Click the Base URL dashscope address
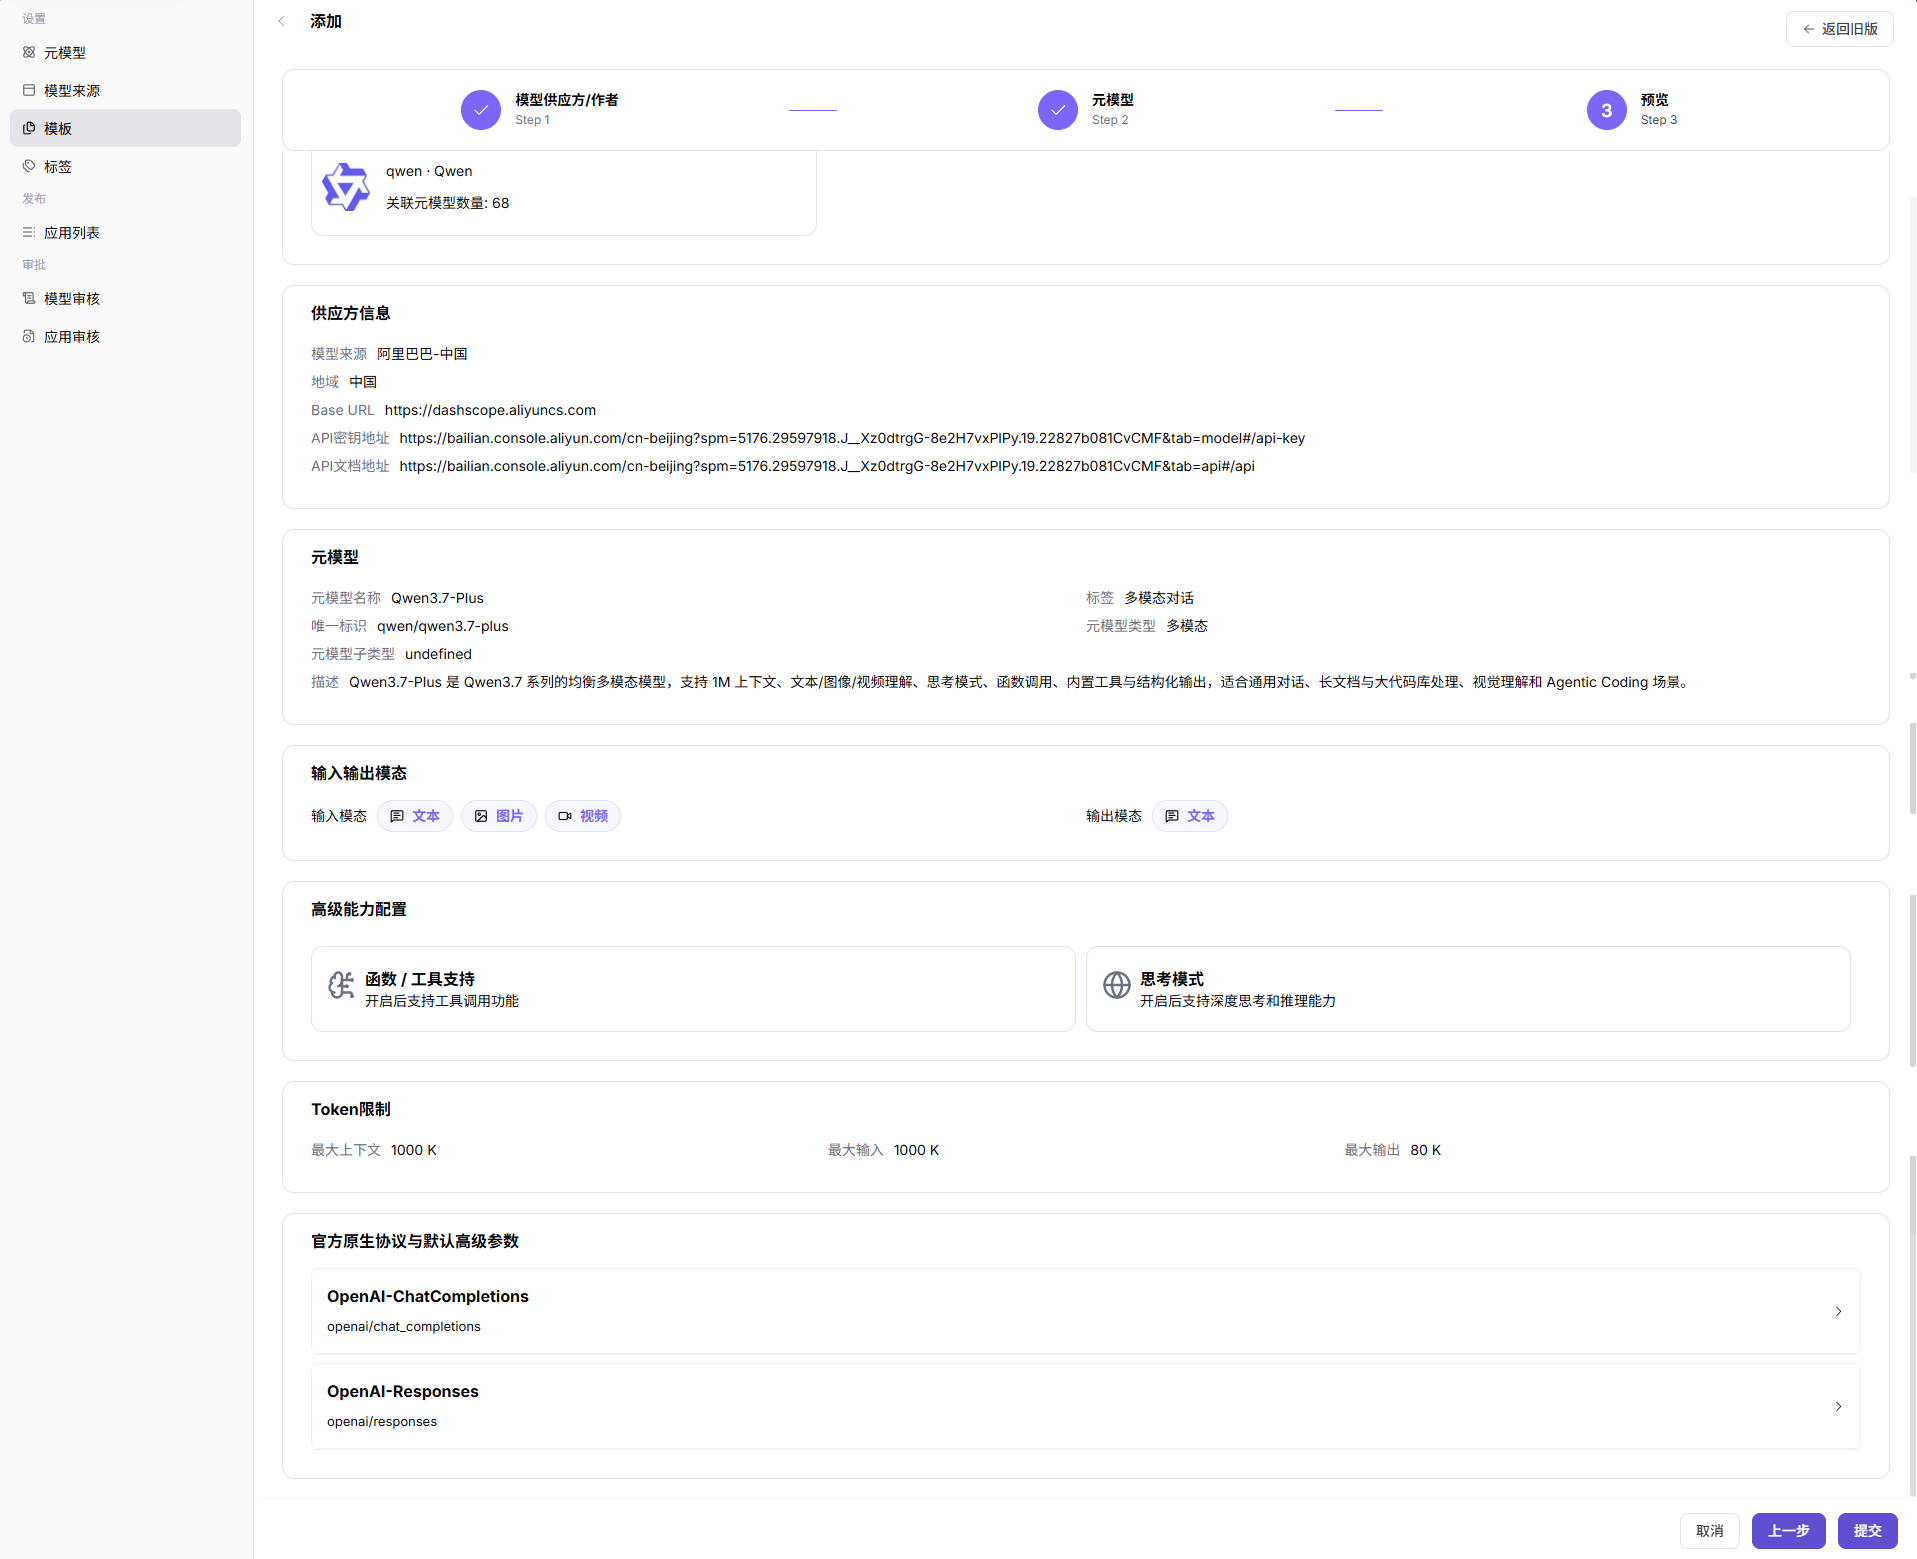The image size is (1917, 1559). pos(490,410)
